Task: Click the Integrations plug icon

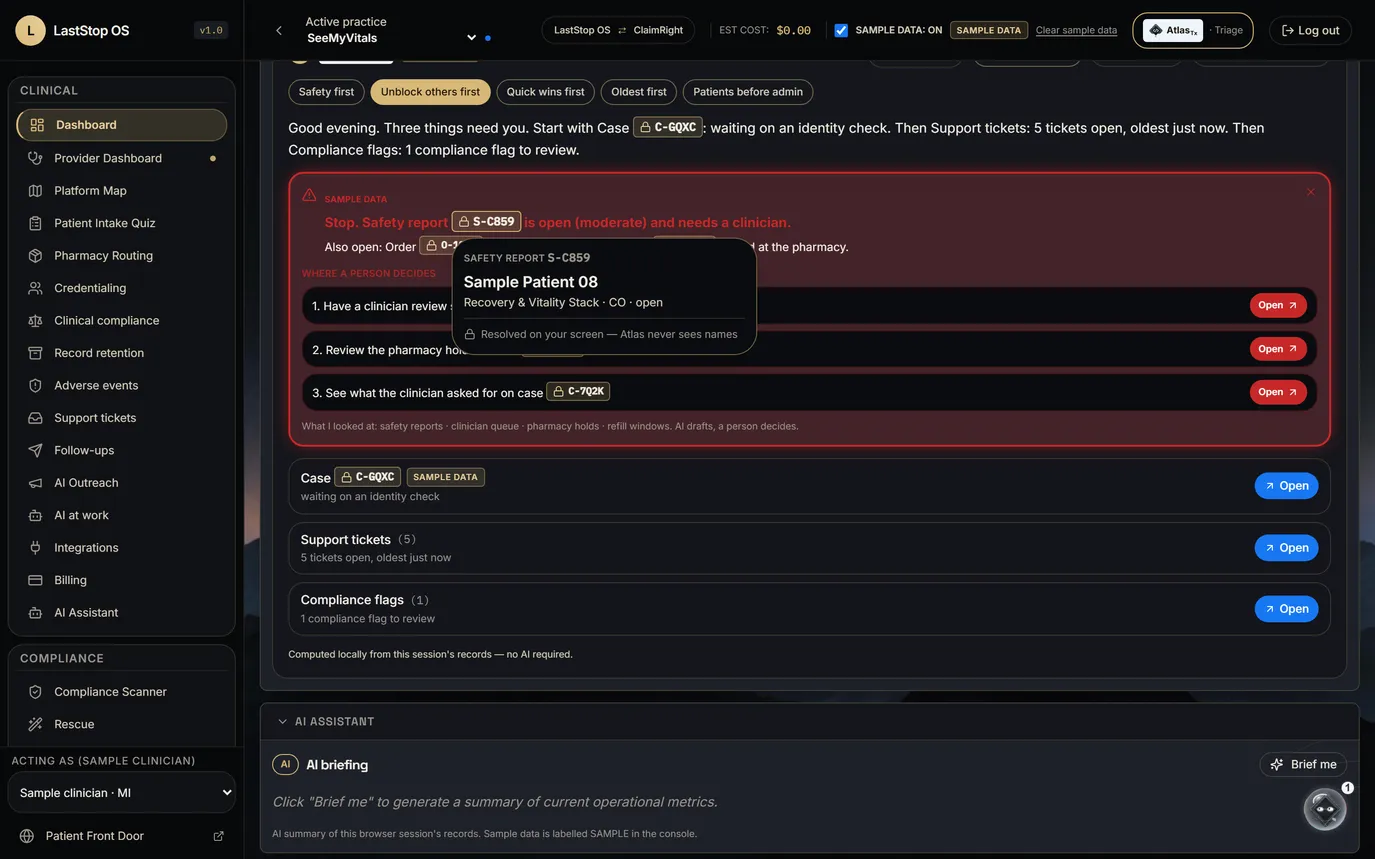Action: [x=35, y=548]
